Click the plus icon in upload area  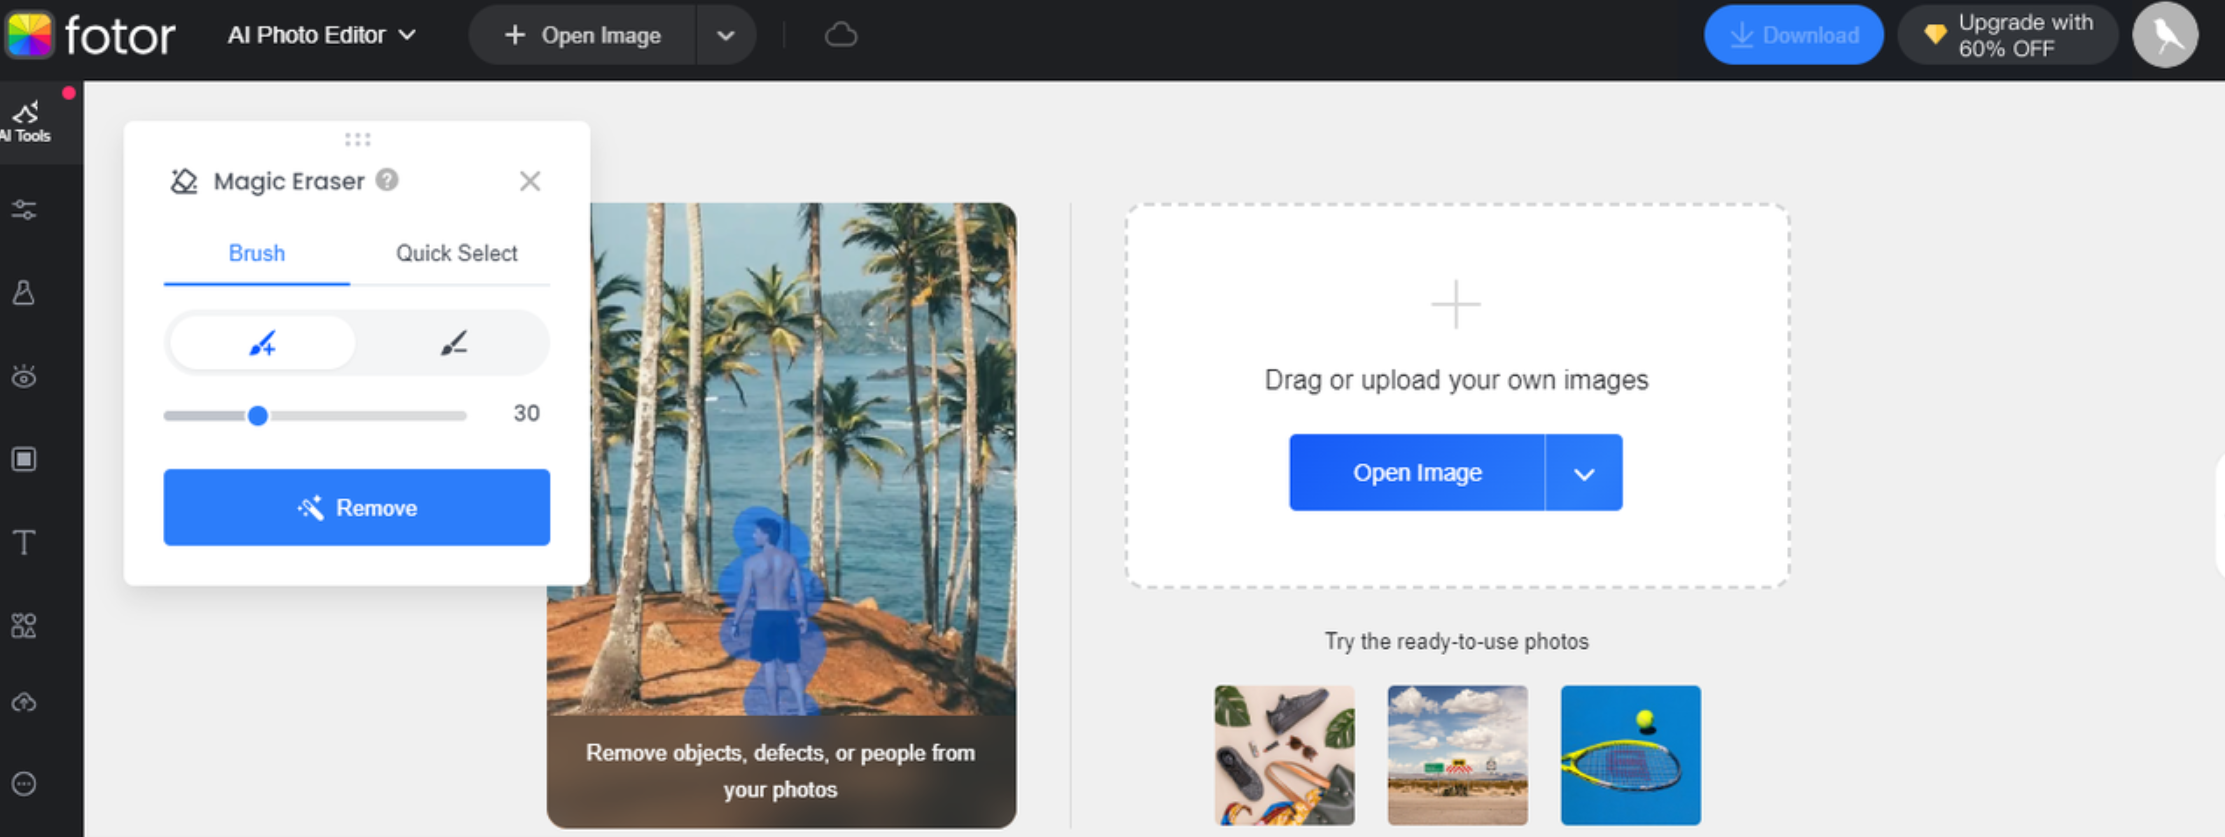tap(1456, 304)
